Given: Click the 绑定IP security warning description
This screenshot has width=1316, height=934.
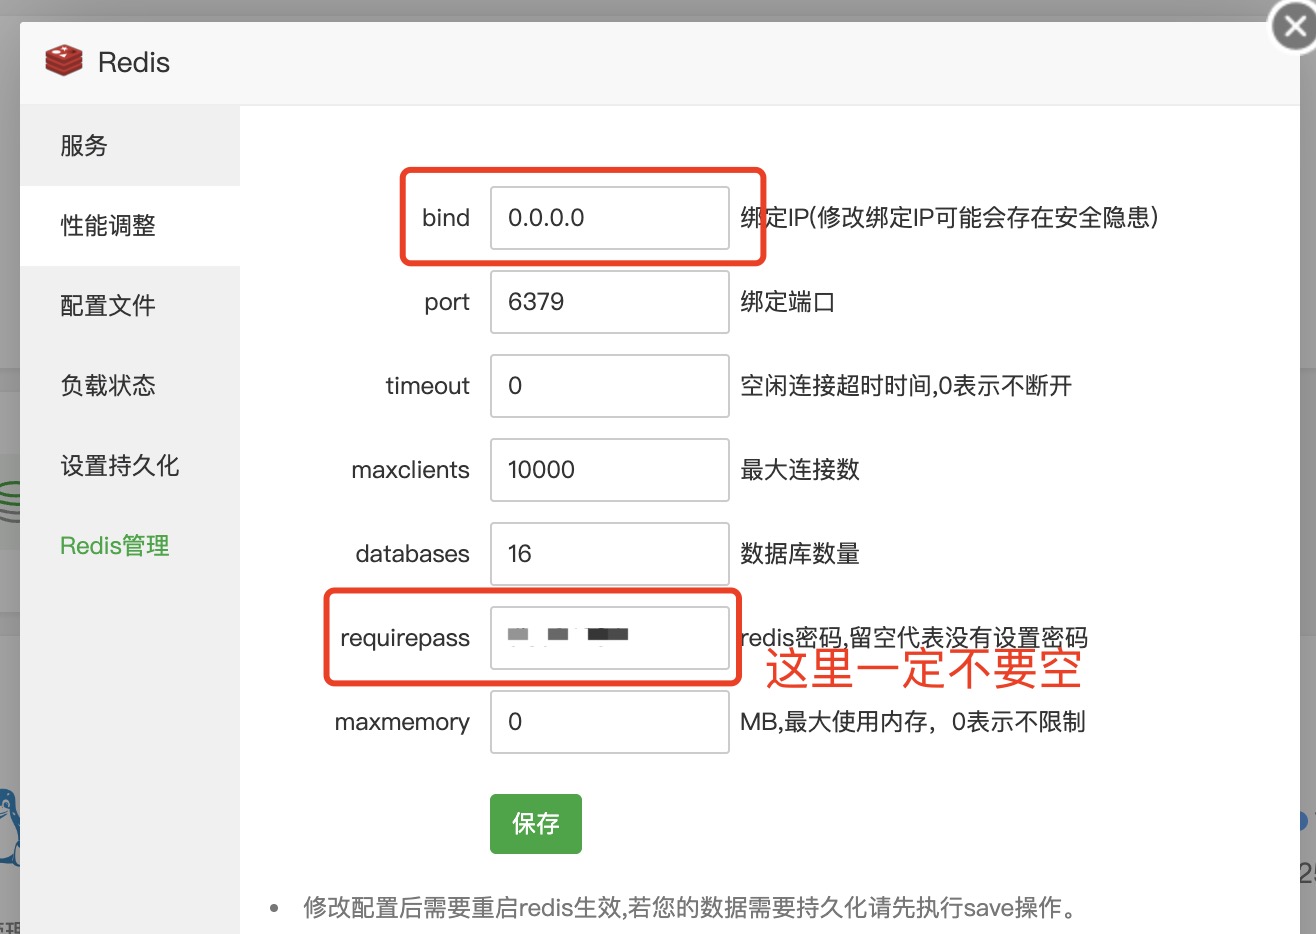Looking at the screenshot, I should click(x=950, y=218).
